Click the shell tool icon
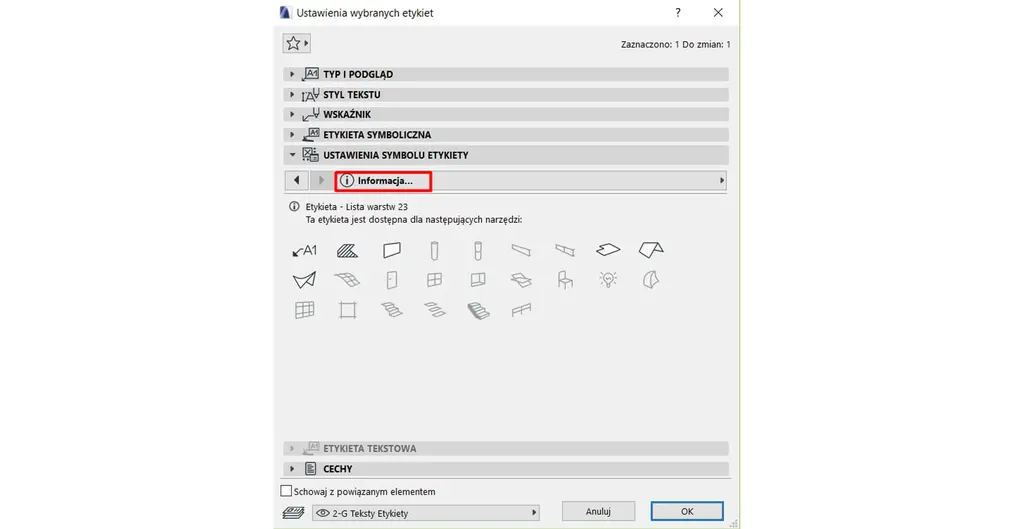The image size is (1013, 529). point(304,280)
